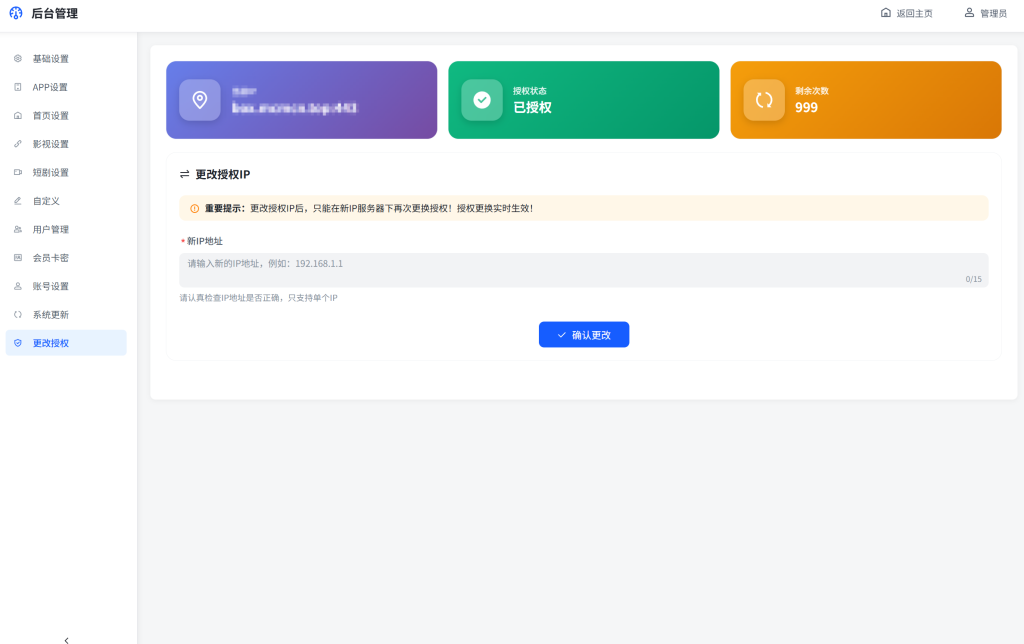Click the 基础设置 gear icon in sidebar

coord(18,59)
